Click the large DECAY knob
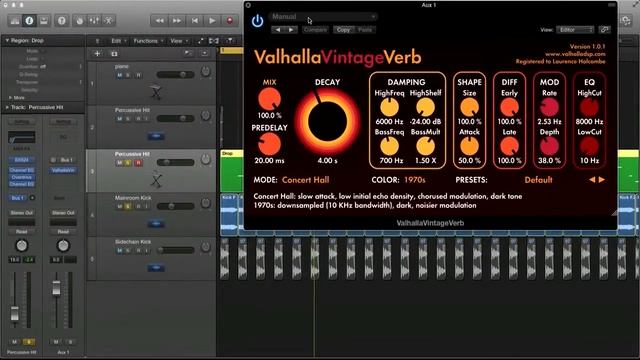The width and height of the screenshot is (640, 360). click(327, 121)
